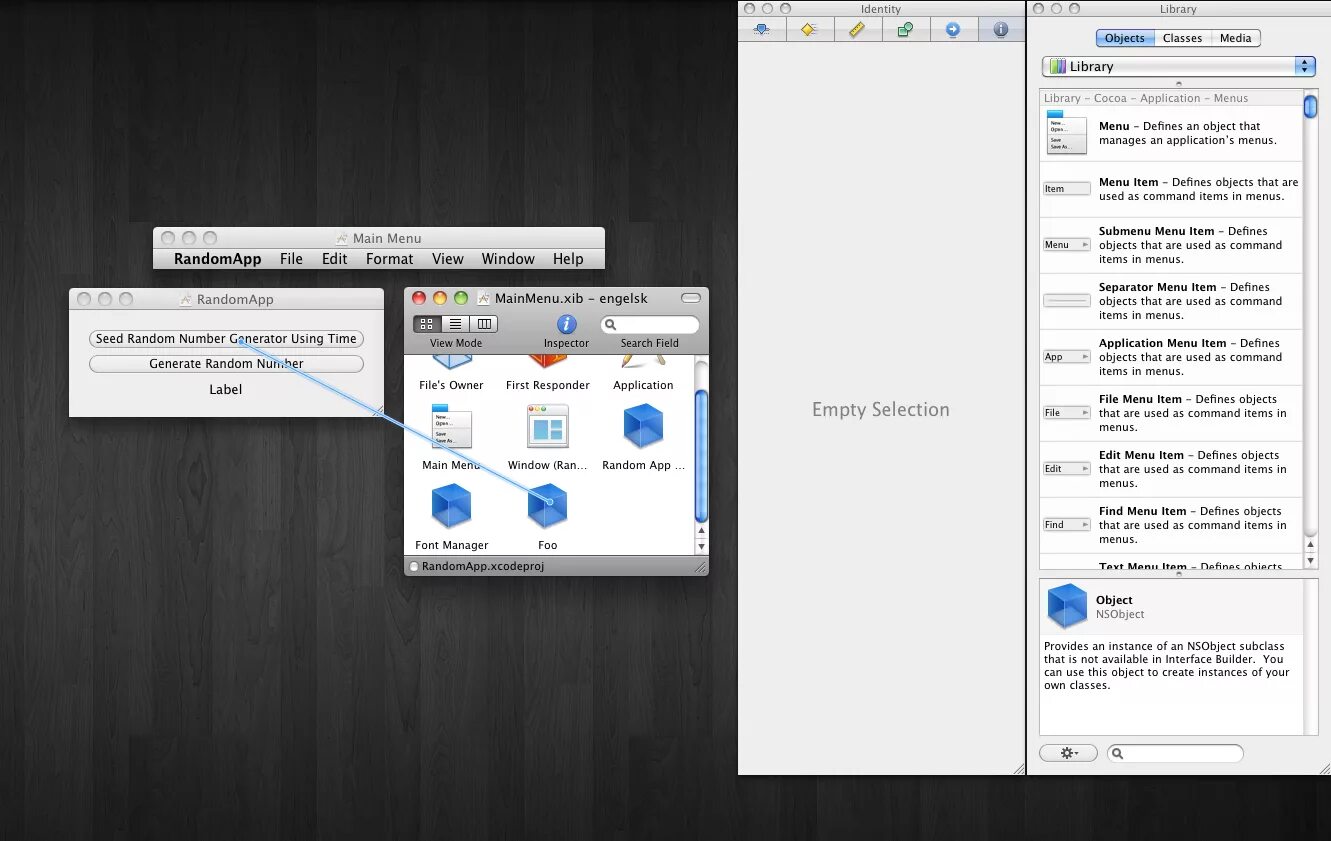
Task: Select the Font Manager object
Action: [451, 506]
